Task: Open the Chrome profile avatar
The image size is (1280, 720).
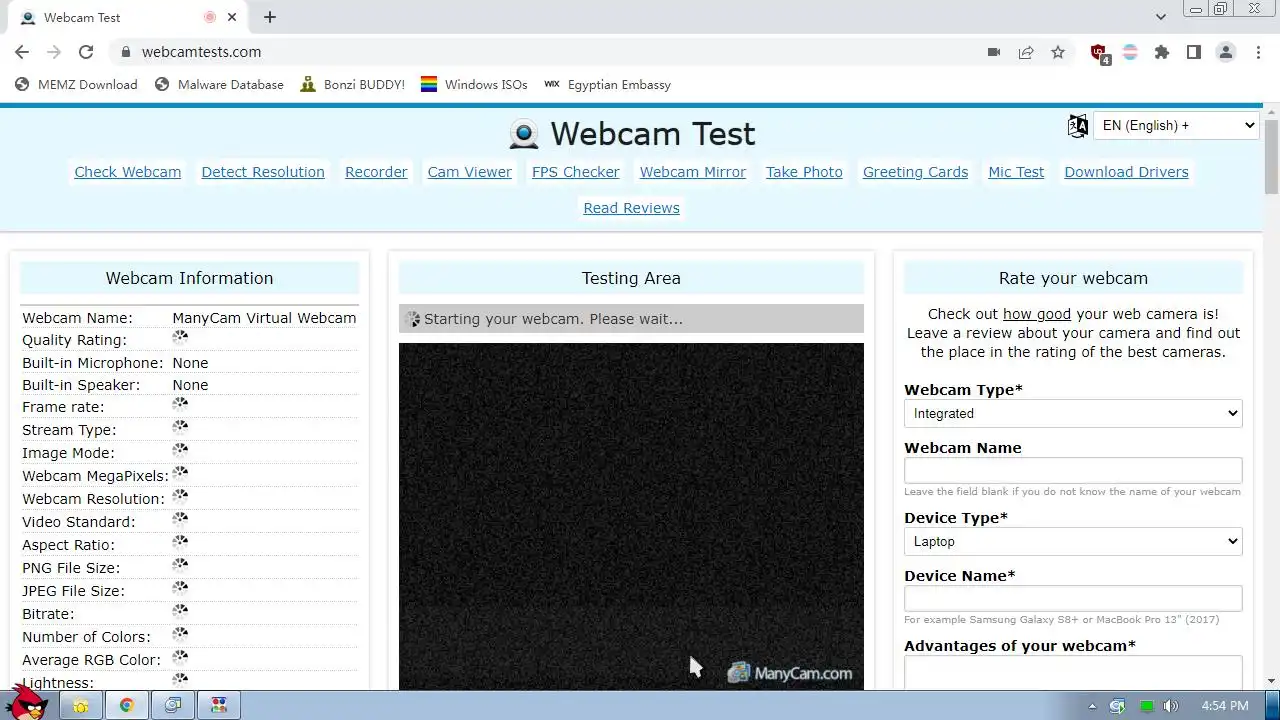Action: point(1226,52)
